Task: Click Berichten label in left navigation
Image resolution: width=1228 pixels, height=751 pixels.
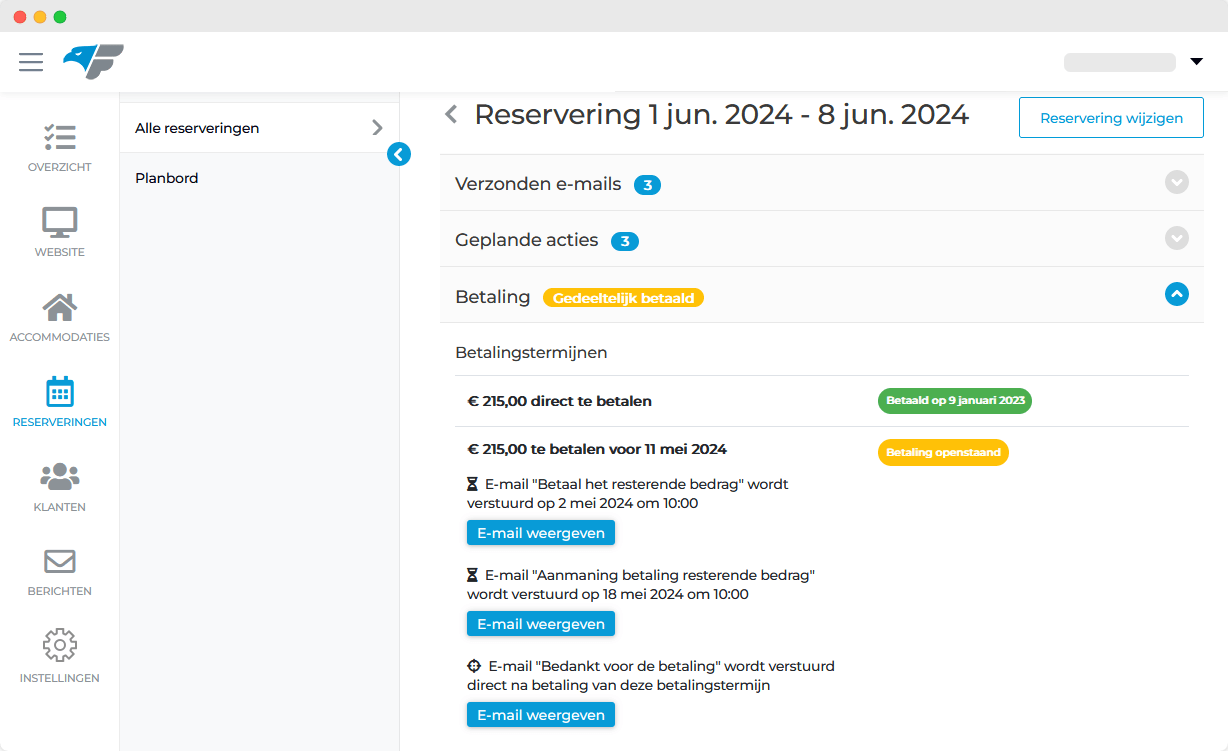Action: click(x=60, y=591)
